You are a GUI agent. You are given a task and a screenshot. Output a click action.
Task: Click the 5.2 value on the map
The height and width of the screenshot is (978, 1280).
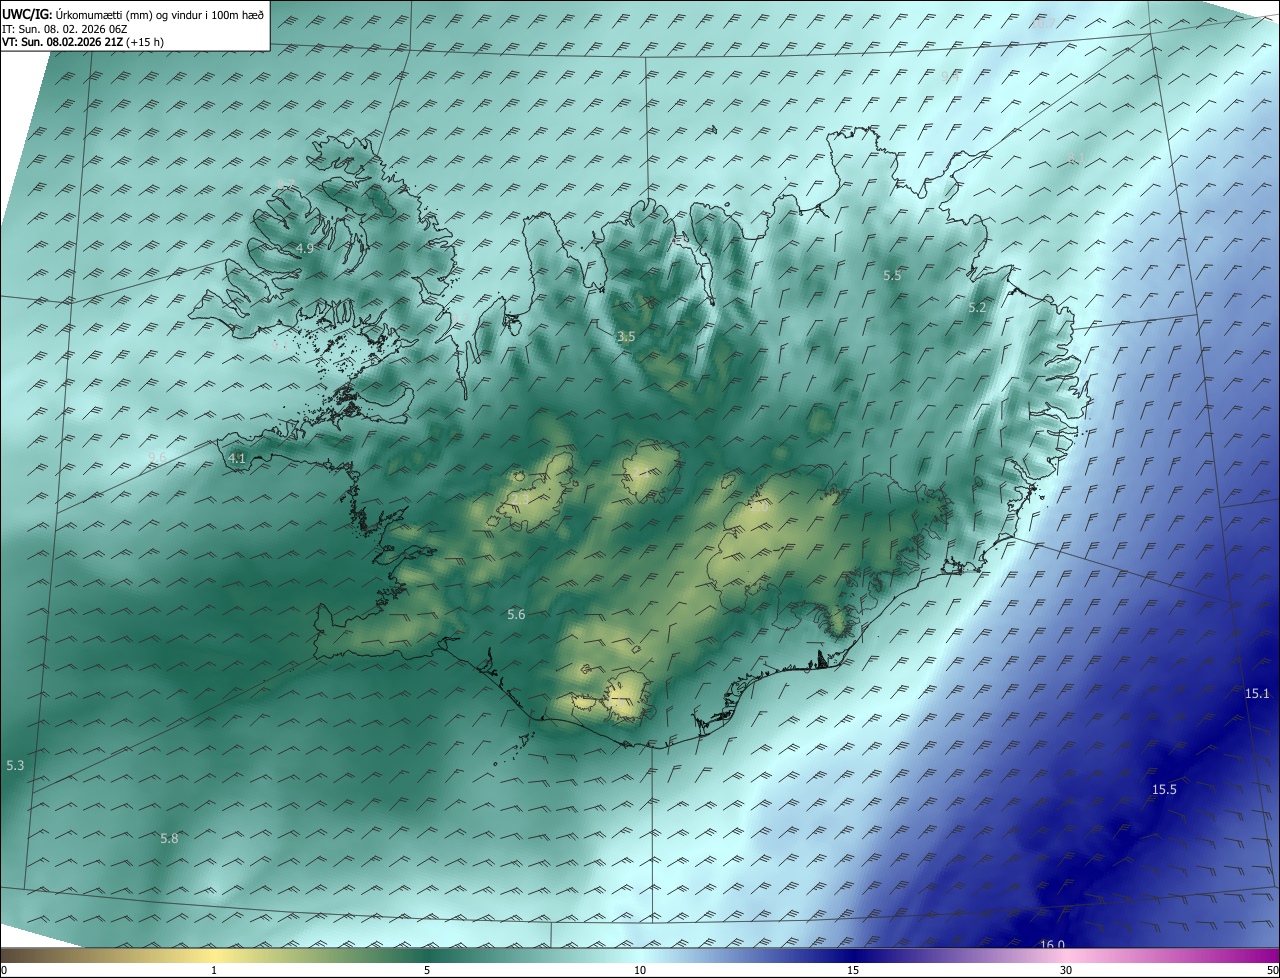977,308
